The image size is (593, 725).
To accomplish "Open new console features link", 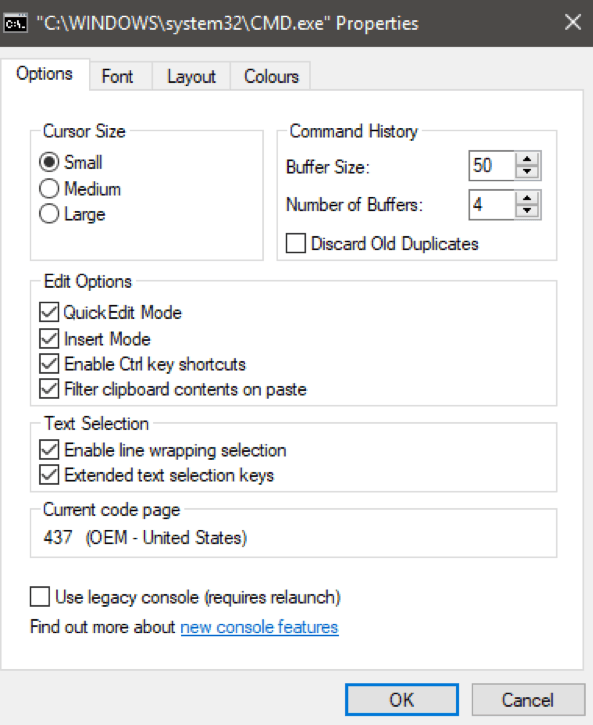I will click(259, 627).
